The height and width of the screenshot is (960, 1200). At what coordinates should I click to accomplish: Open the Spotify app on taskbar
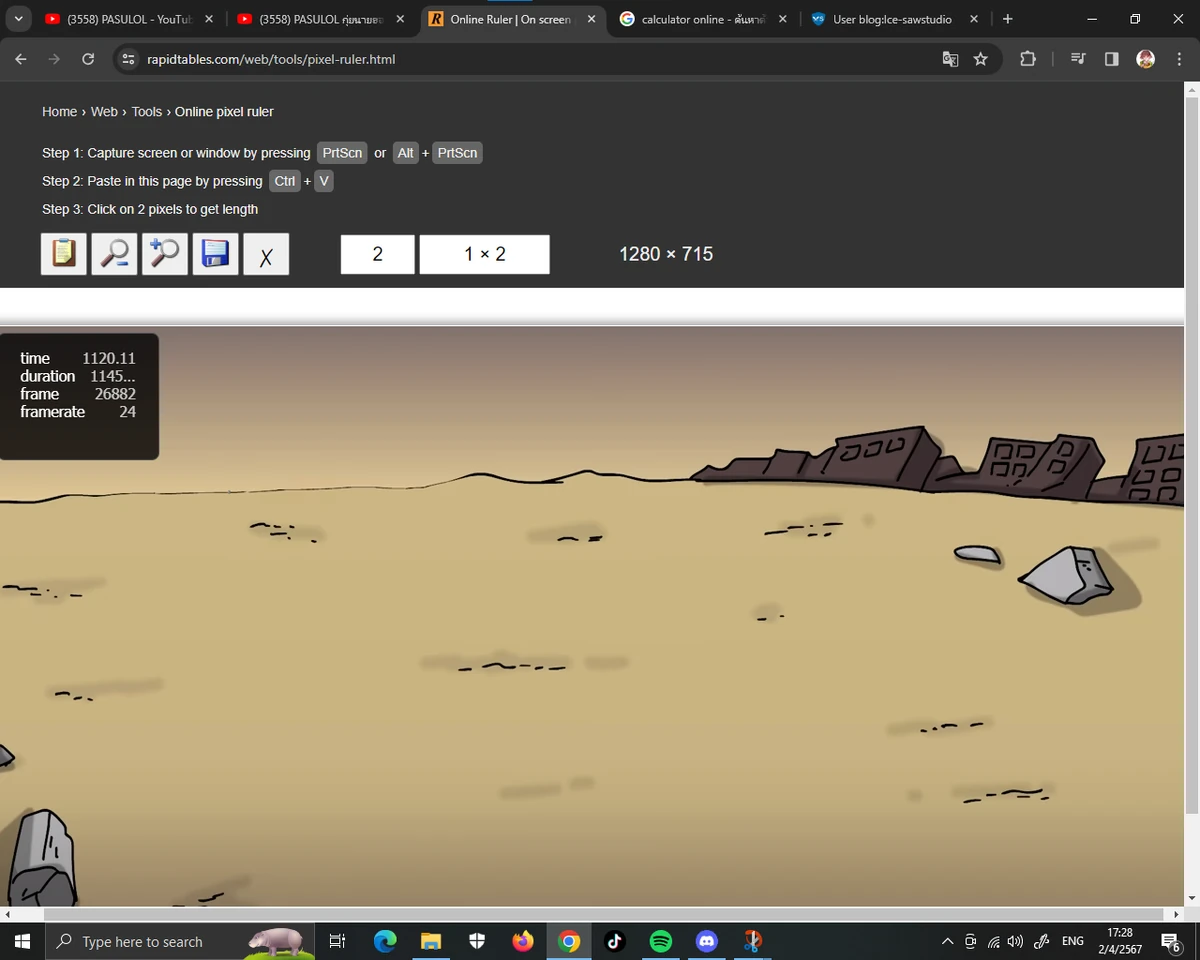[661, 941]
